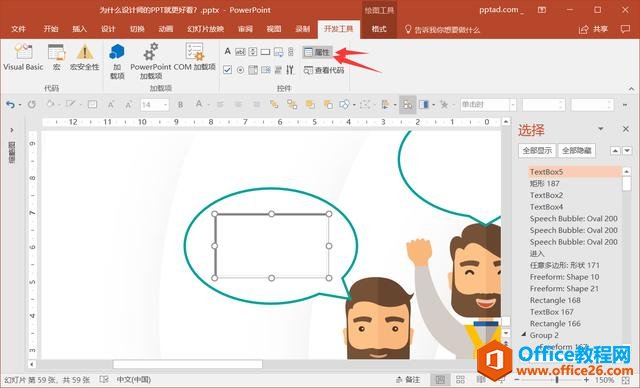Open the Undo history dropdown arrow
The image size is (640, 388).
click(x=20, y=105)
